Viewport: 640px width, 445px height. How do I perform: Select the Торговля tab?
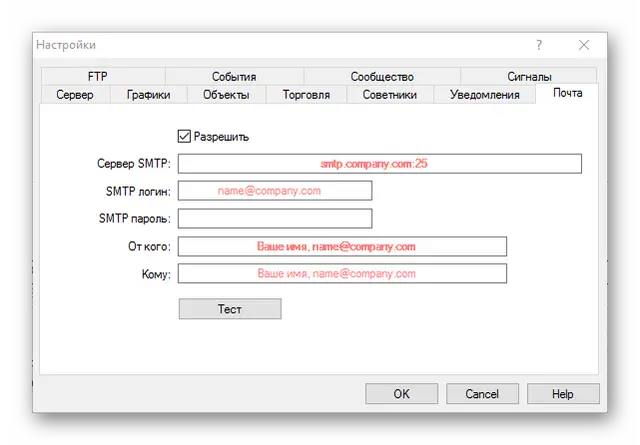306,95
